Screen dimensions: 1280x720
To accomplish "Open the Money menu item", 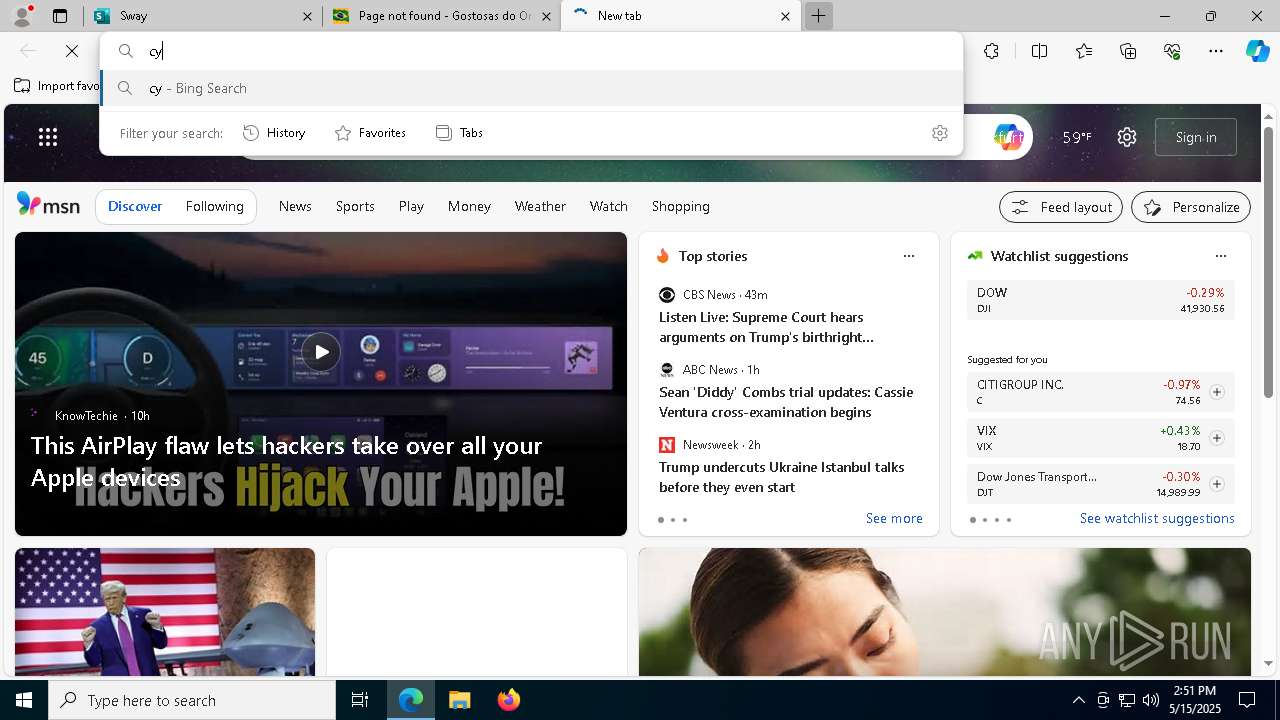I will tap(469, 206).
